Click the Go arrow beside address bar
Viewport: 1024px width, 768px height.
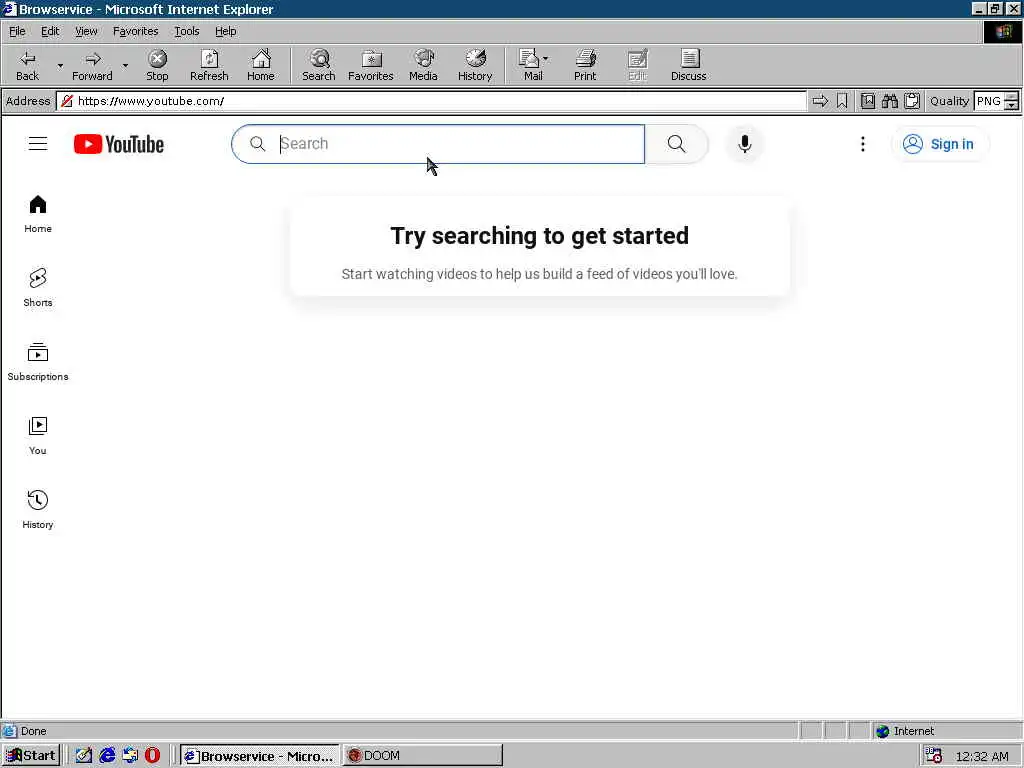tap(820, 101)
